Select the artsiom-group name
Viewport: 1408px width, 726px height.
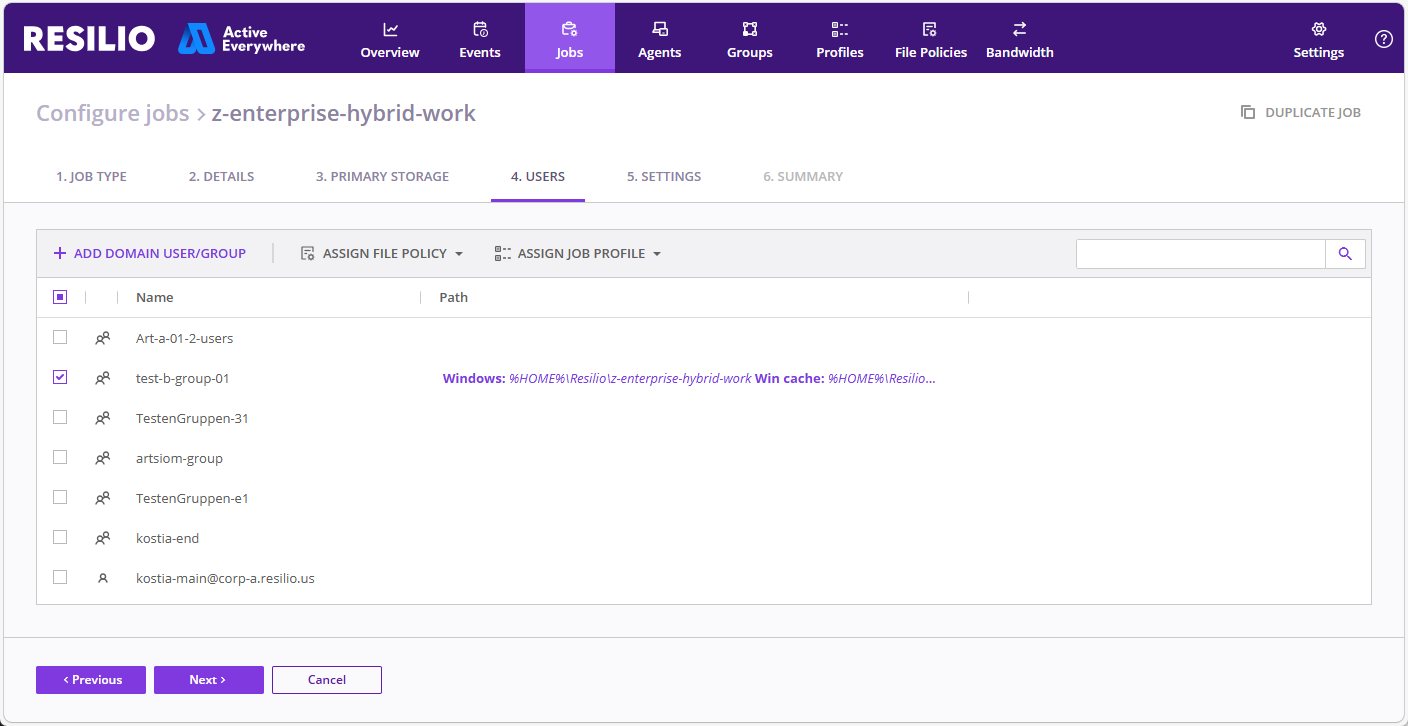[179, 459]
